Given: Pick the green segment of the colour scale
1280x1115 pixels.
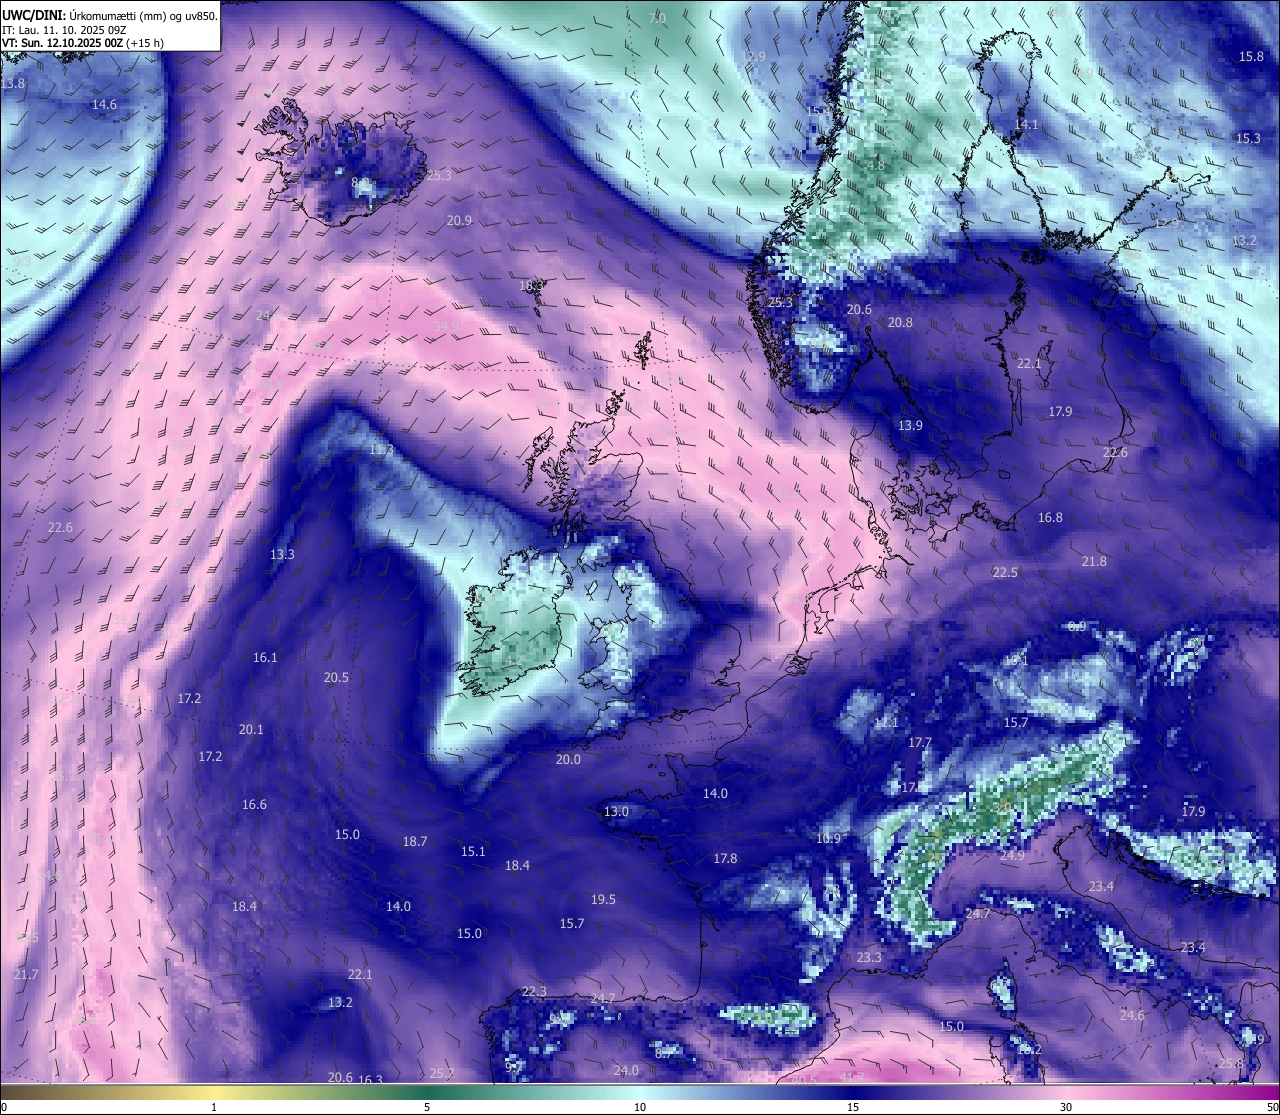Looking at the screenshot, I should (x=427, y=1092).
